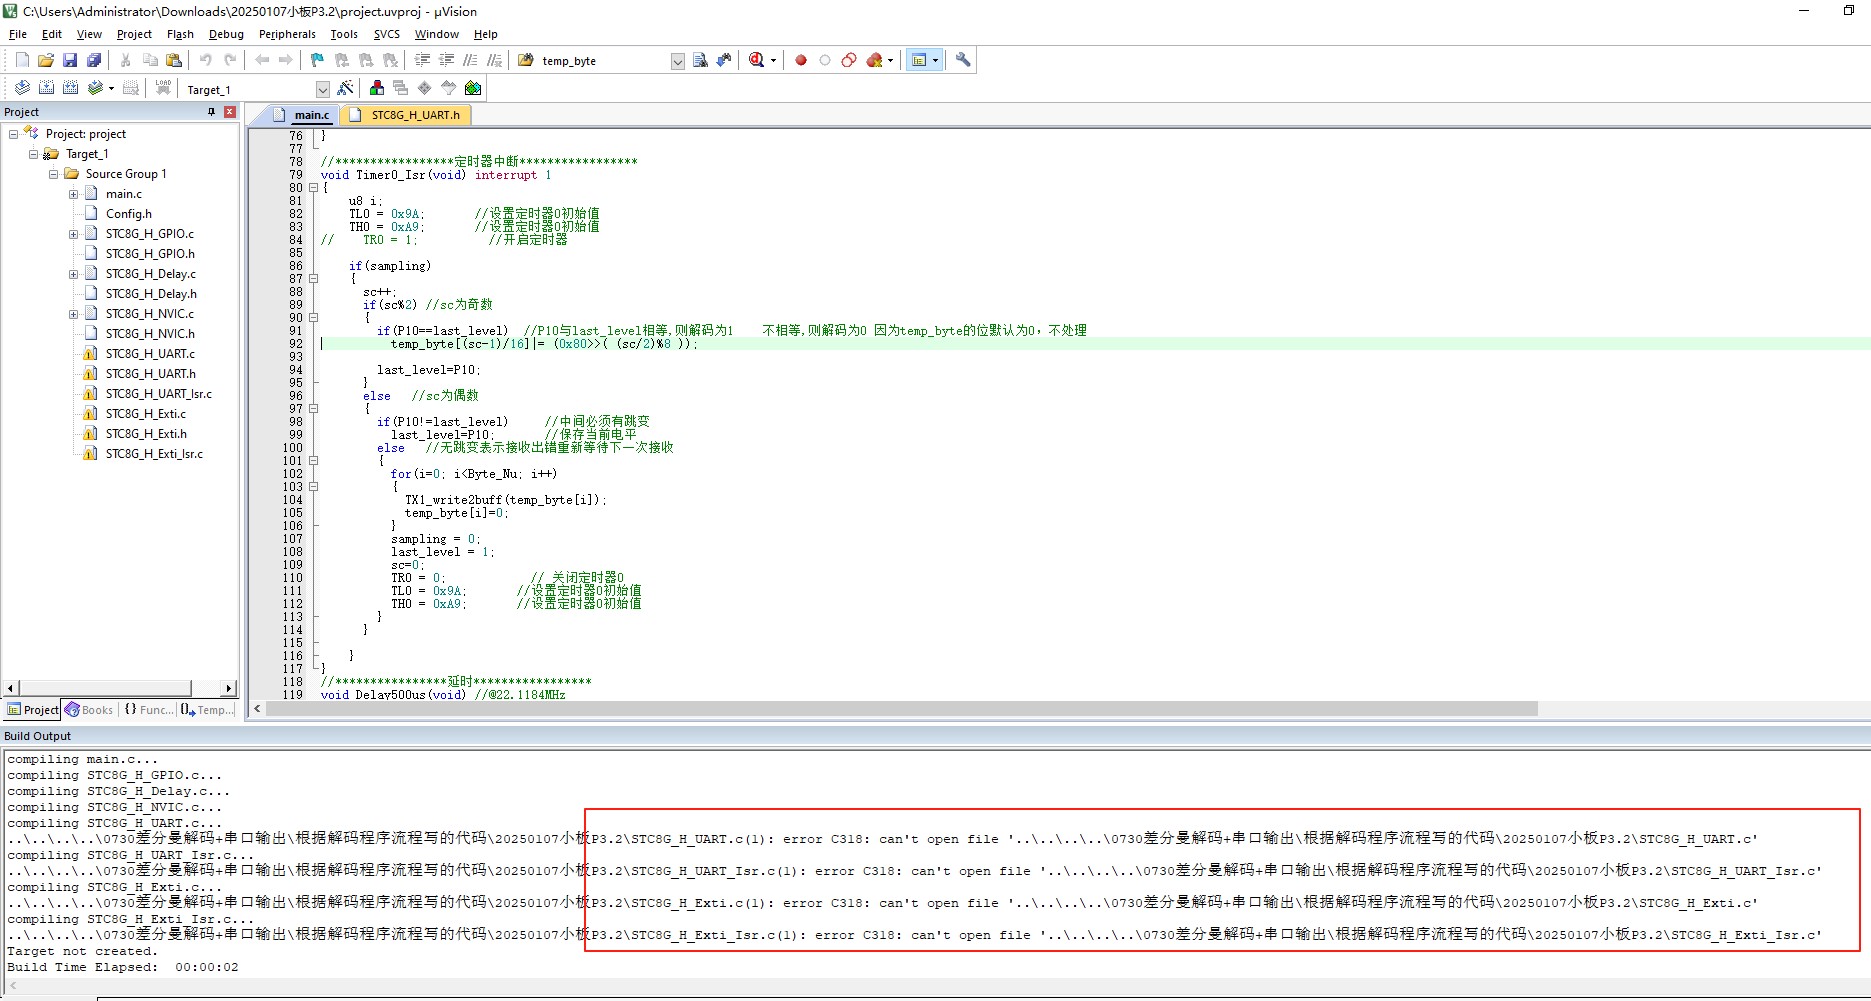Open Pack Installer icon
Screen dimensions: 1871x1001
pos(473,88)
